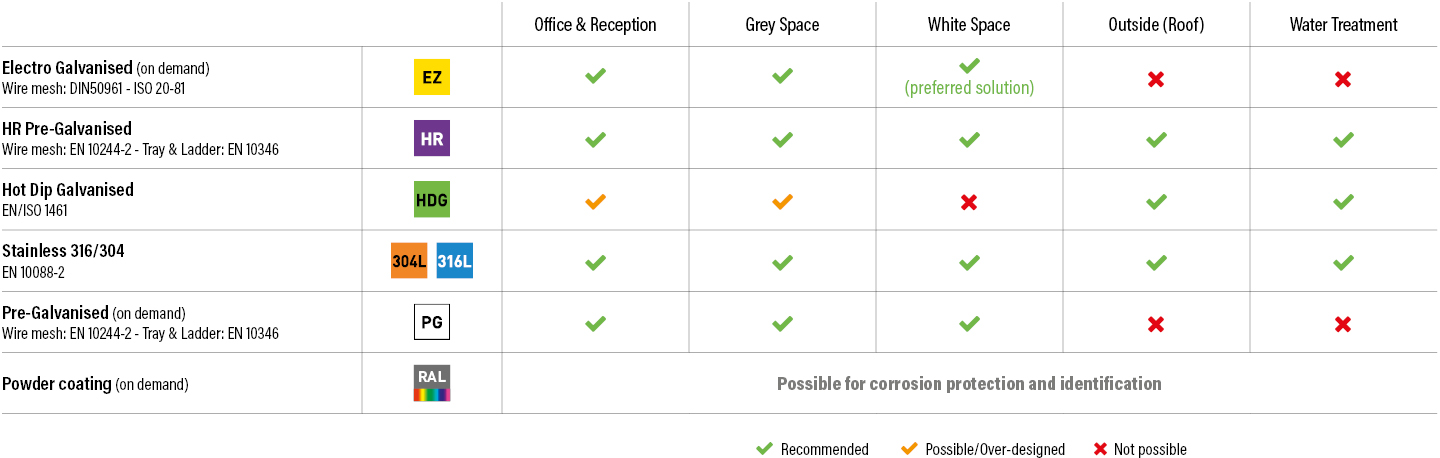Viewport: 1440px width, 458px height.
Task: Click the RAL rainbow colour badge
Action: pyautogui.click(x=432, y=383)
